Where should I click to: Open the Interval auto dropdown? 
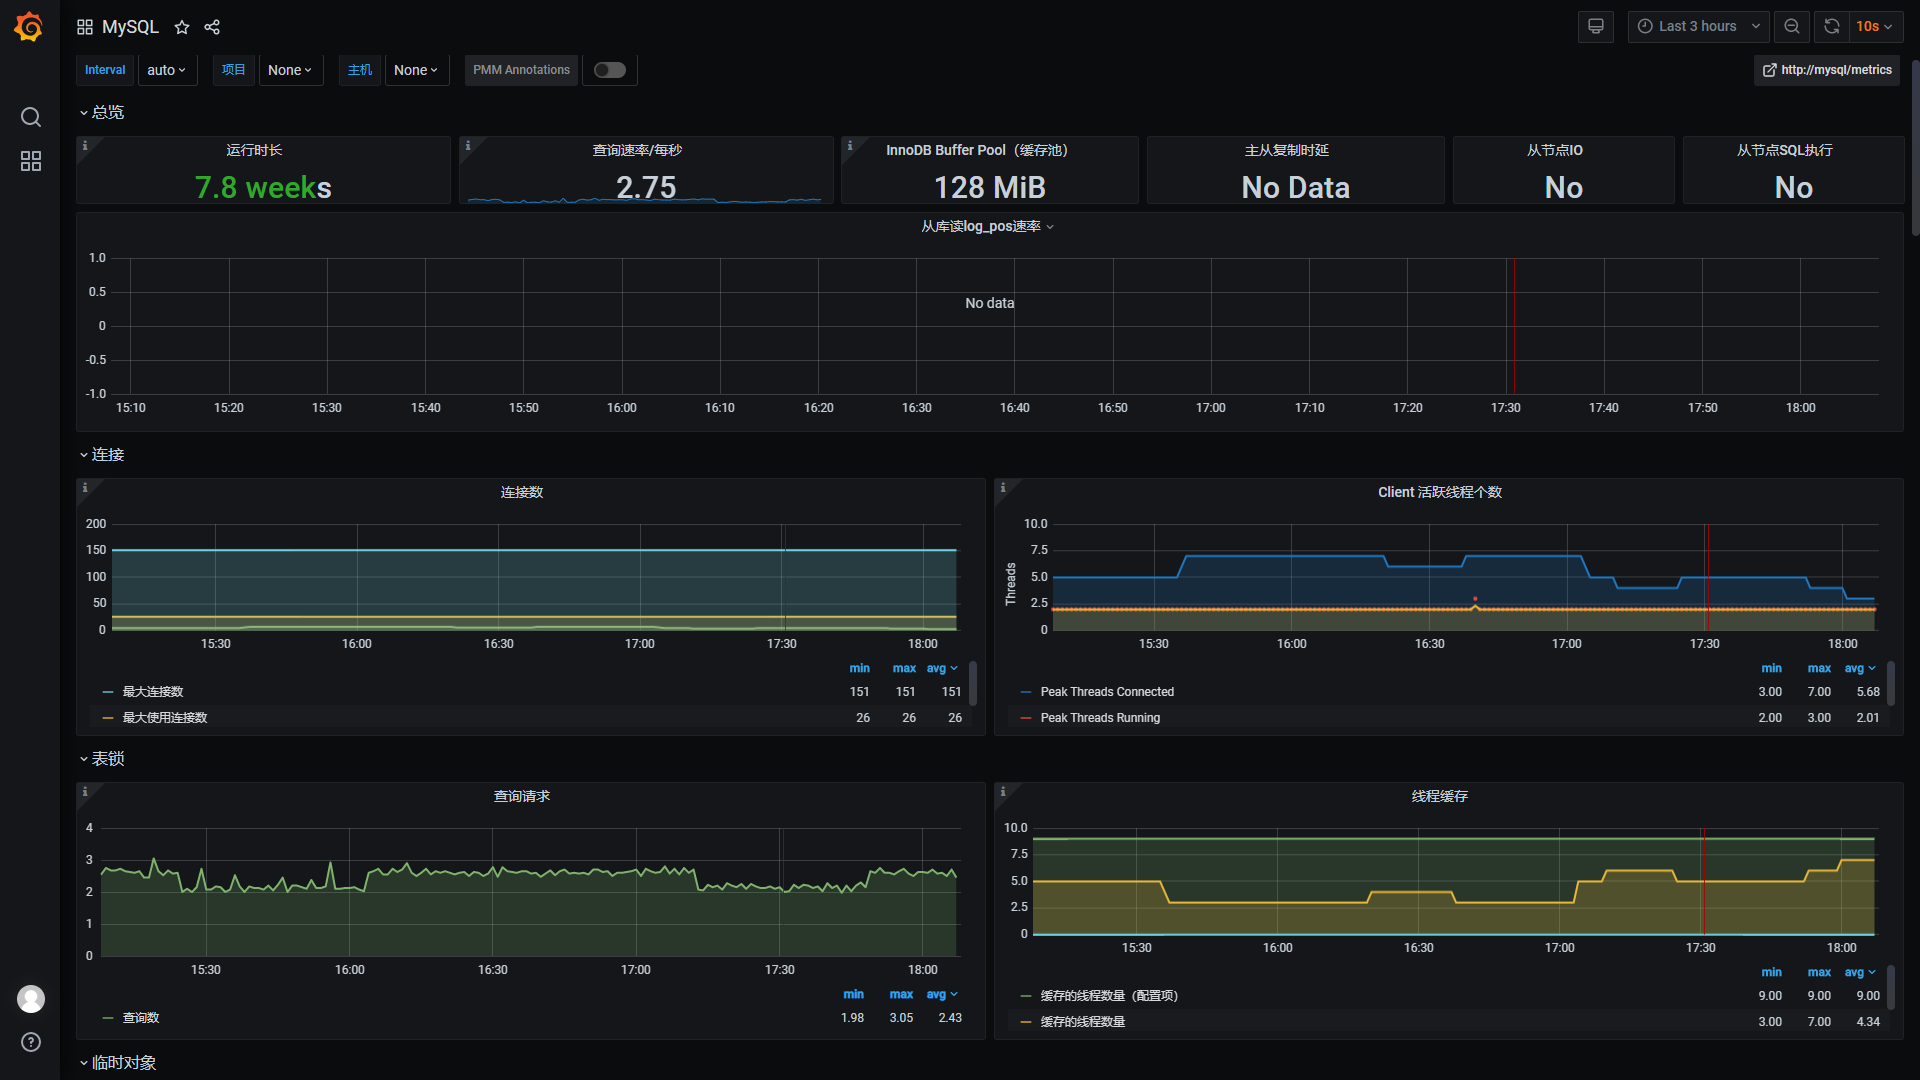tap(167, 70)
